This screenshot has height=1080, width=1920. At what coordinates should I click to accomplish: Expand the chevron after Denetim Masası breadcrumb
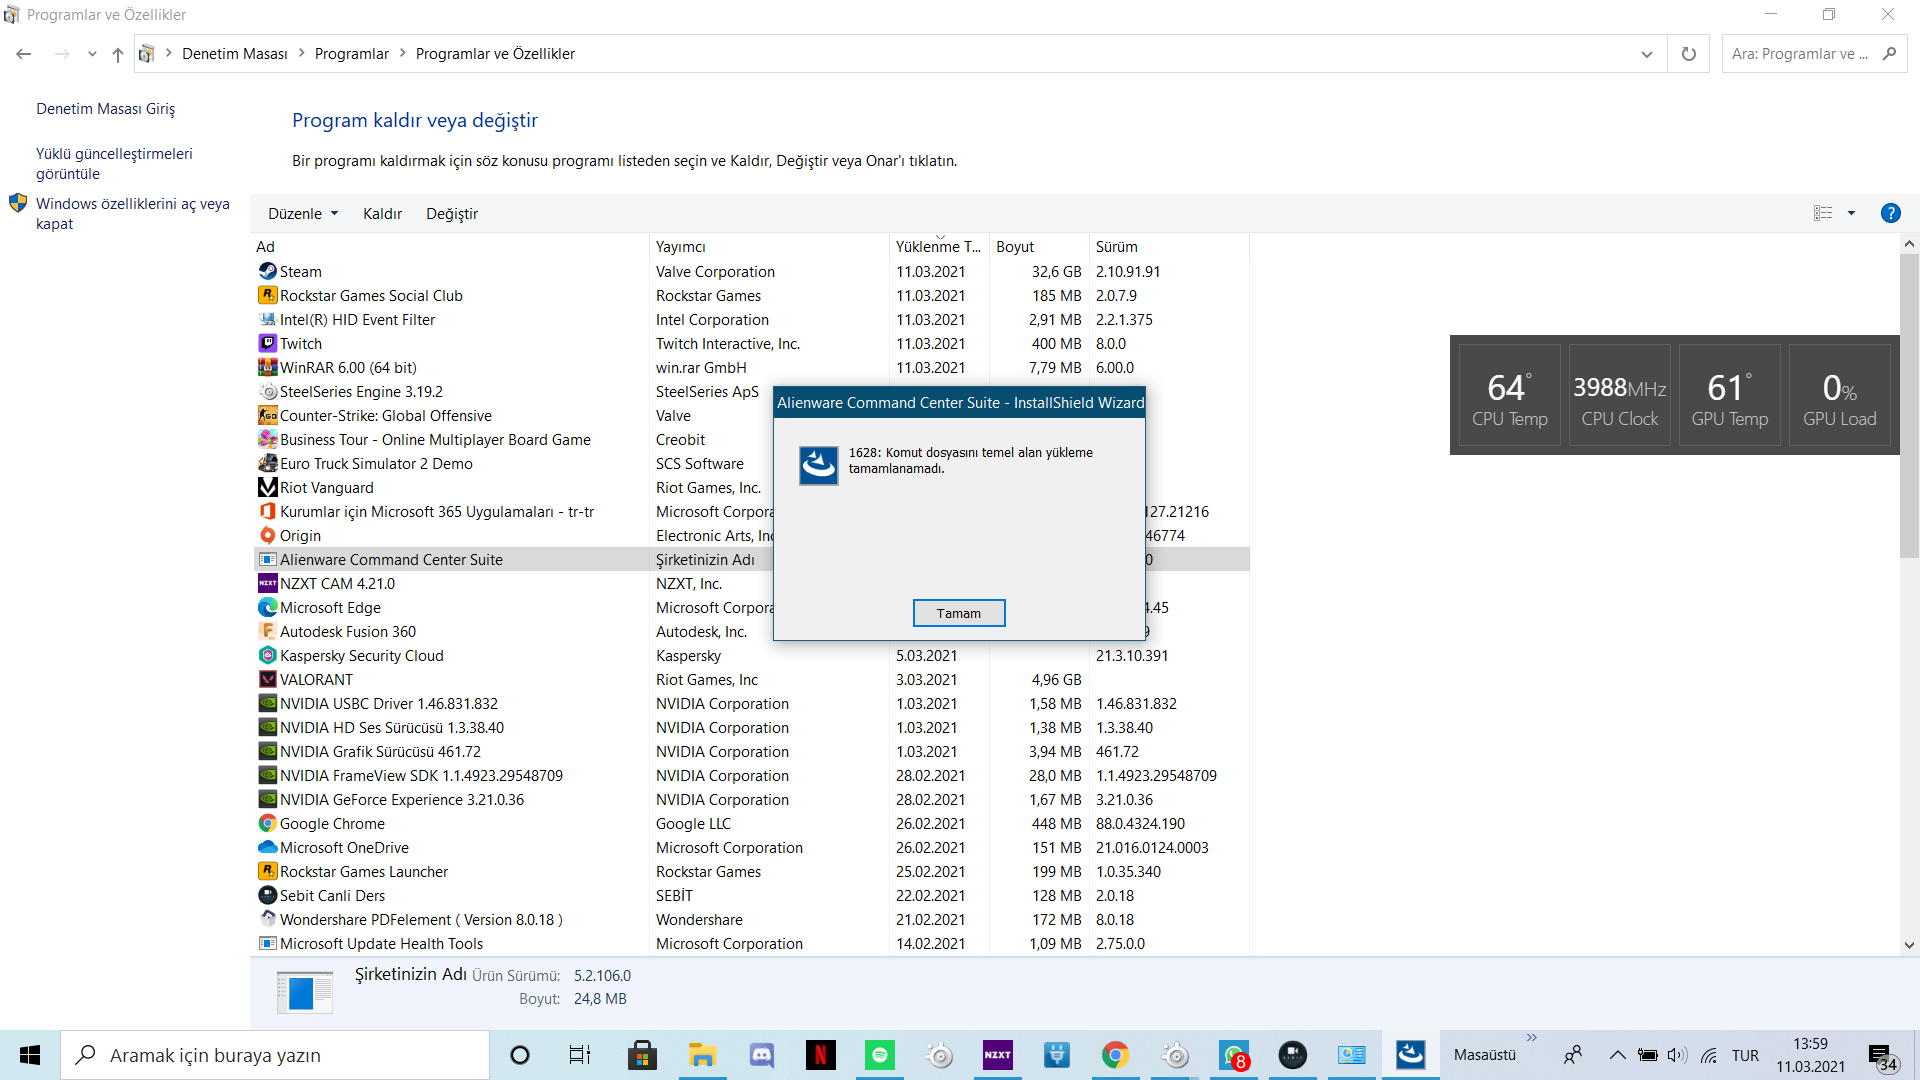click(301, 53)
